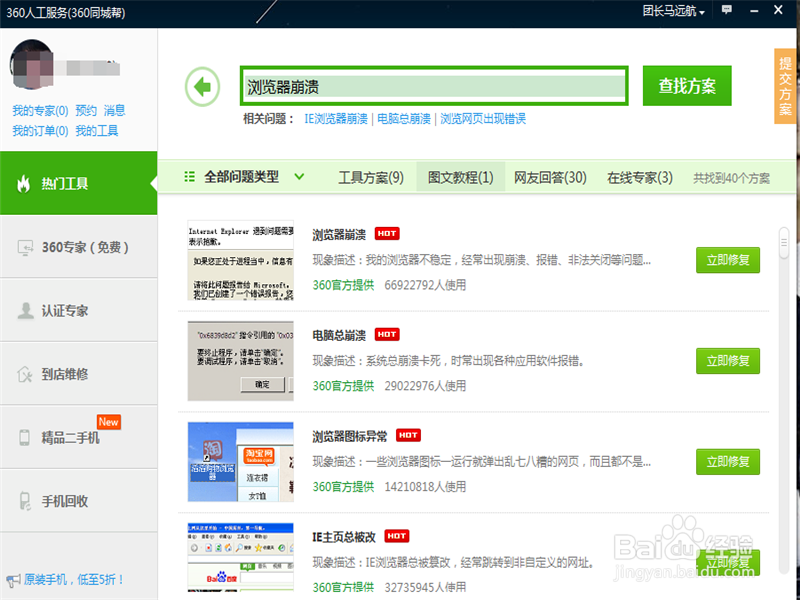
Task: Click the New badge on 精品二手机
Action: pyautogui.click(x=109, y=422)
